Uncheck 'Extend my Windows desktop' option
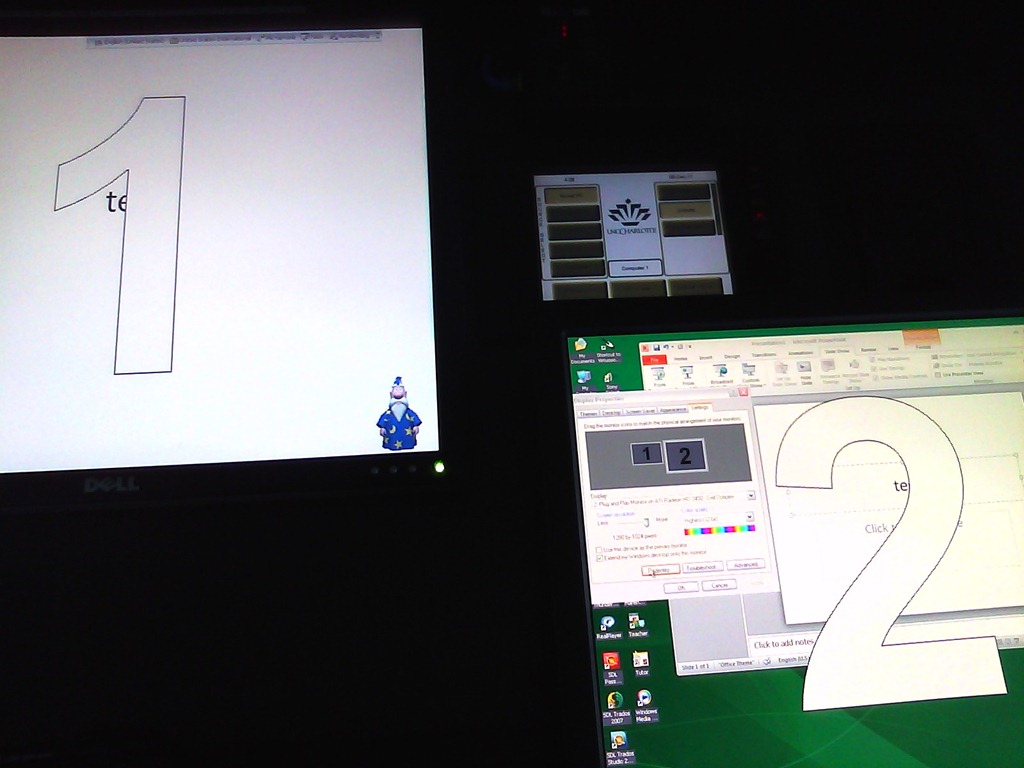Screen dimensions: 1024x768 point(598,557)
